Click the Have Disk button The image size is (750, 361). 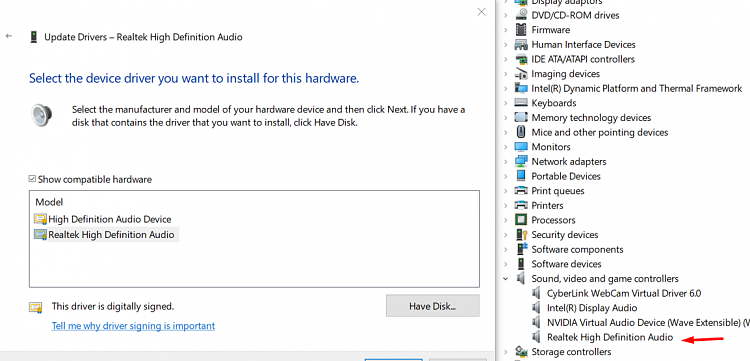432,306
